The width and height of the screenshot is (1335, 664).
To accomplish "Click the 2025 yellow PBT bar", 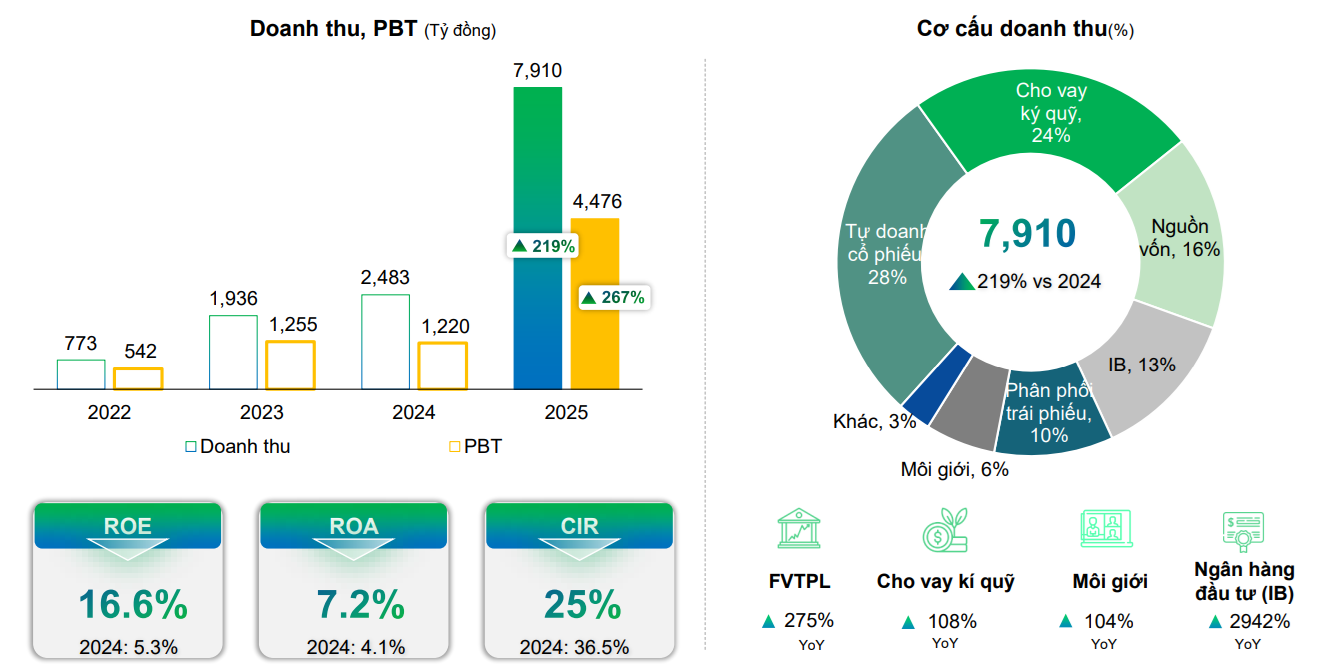I will 595,303.
